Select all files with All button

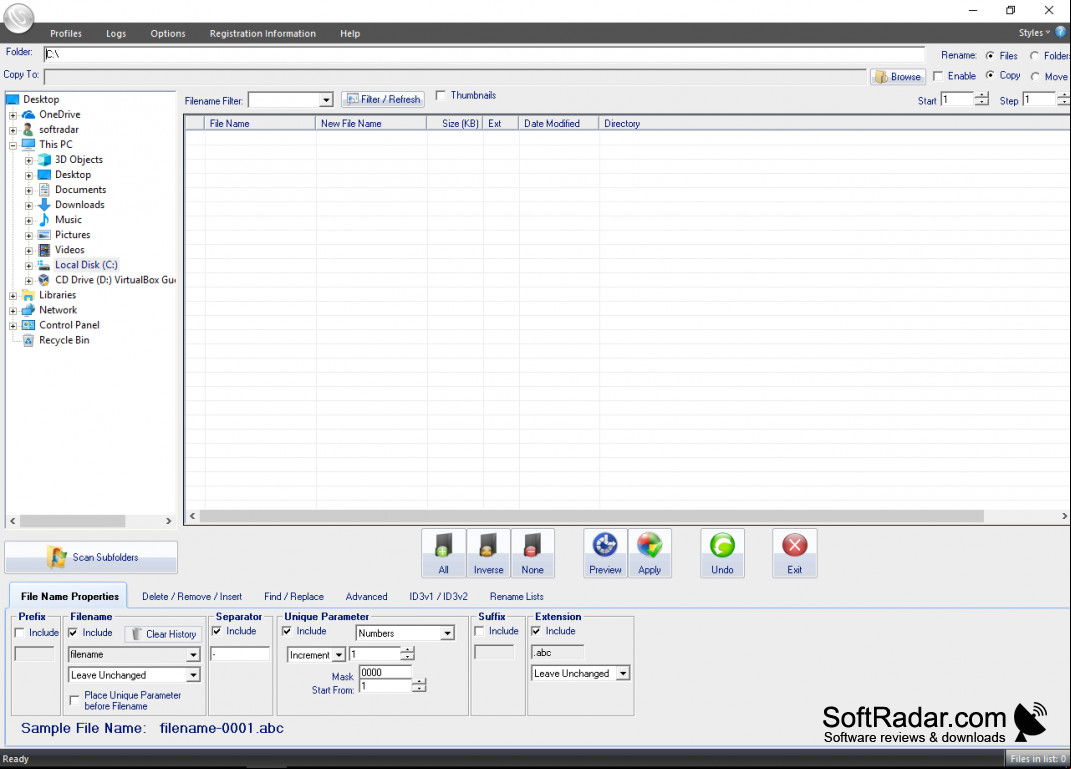tap(443, 553)
